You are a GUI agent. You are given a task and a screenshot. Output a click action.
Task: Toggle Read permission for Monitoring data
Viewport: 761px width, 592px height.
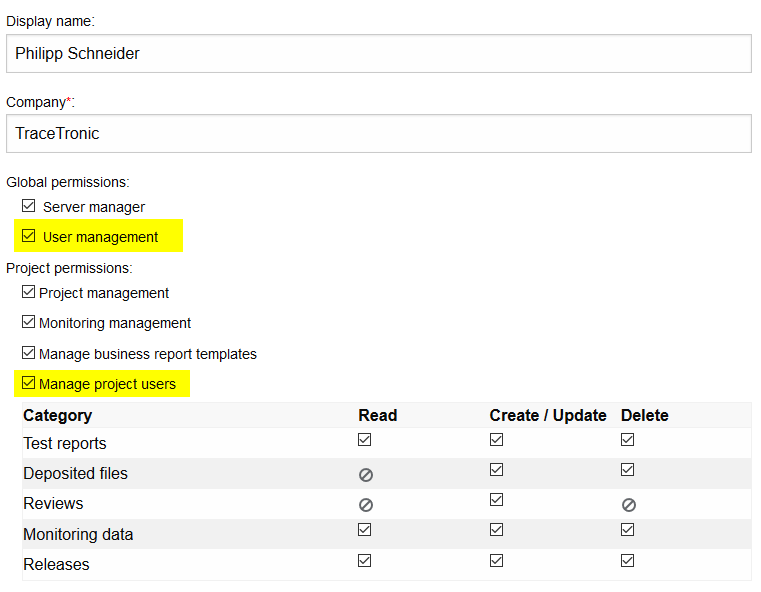[x=364, y=529]
